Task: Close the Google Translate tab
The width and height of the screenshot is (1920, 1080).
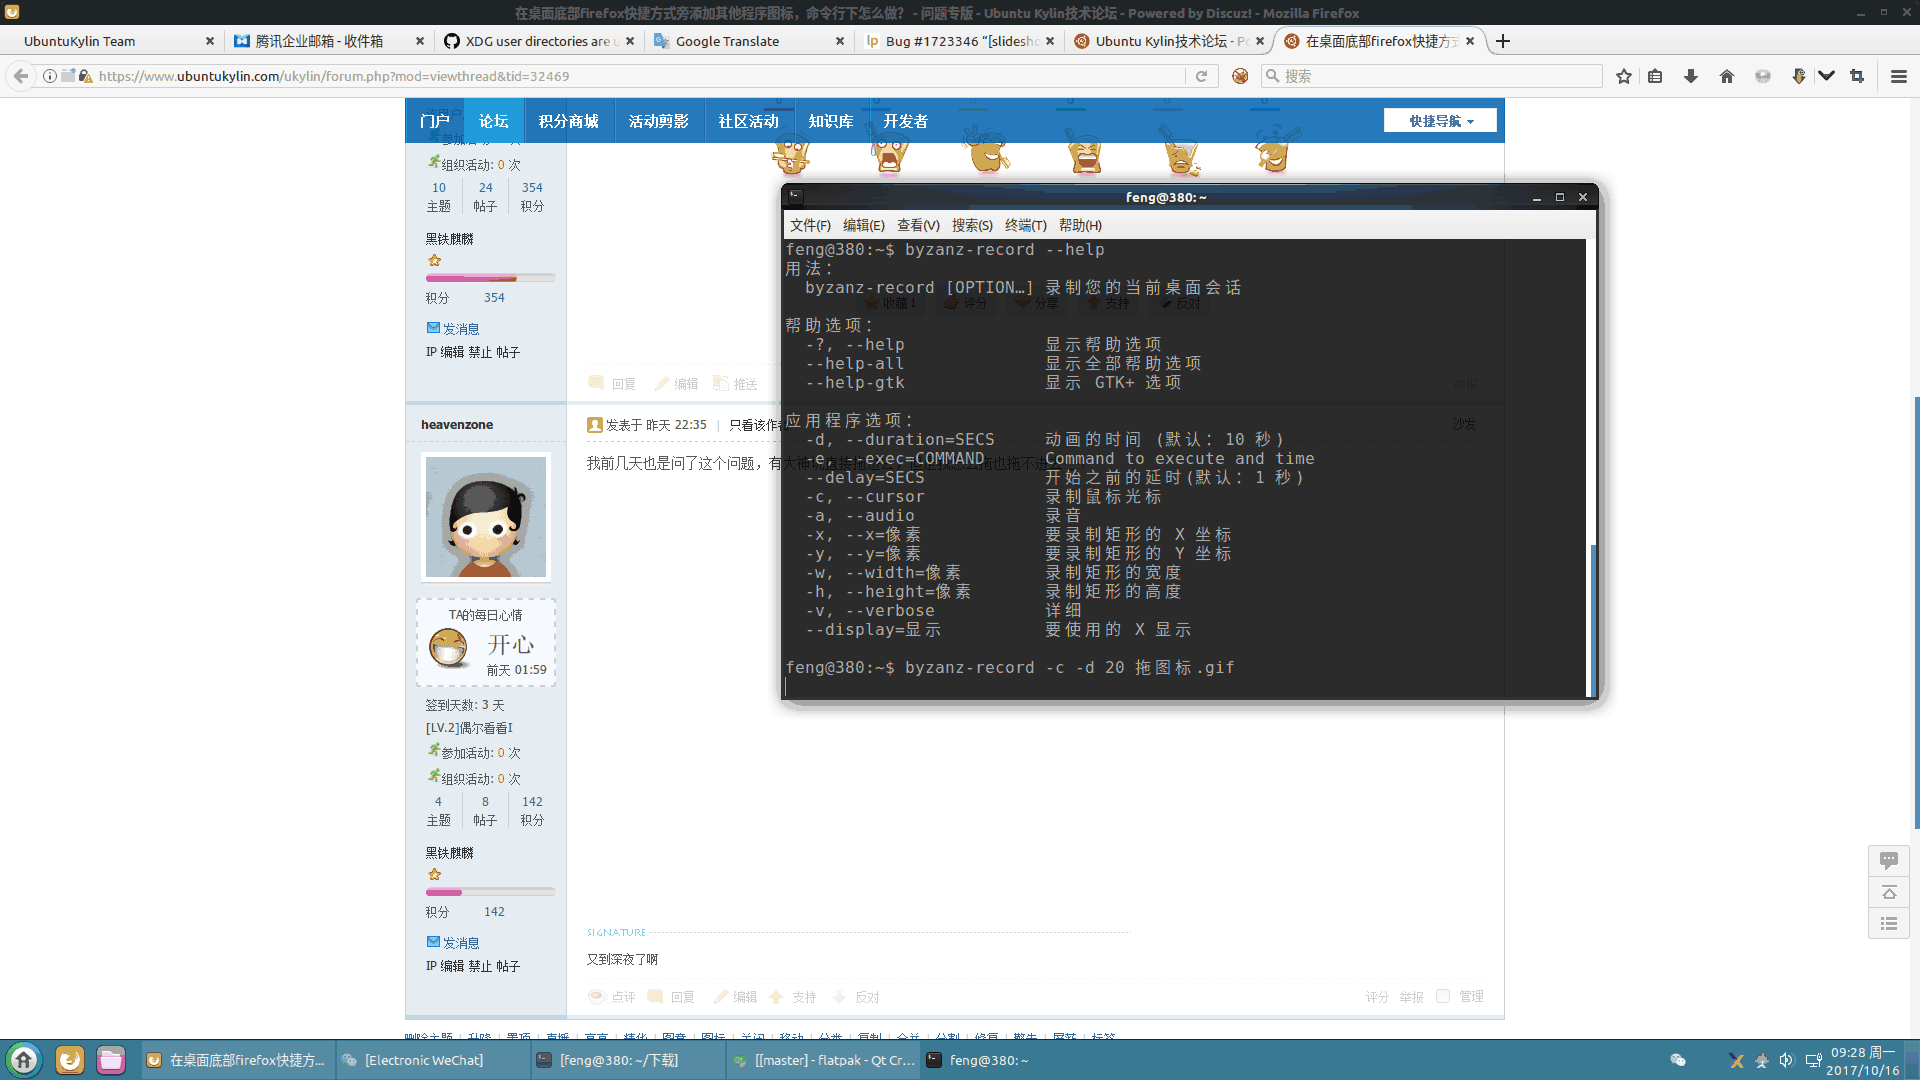Action: pos(840,41)
